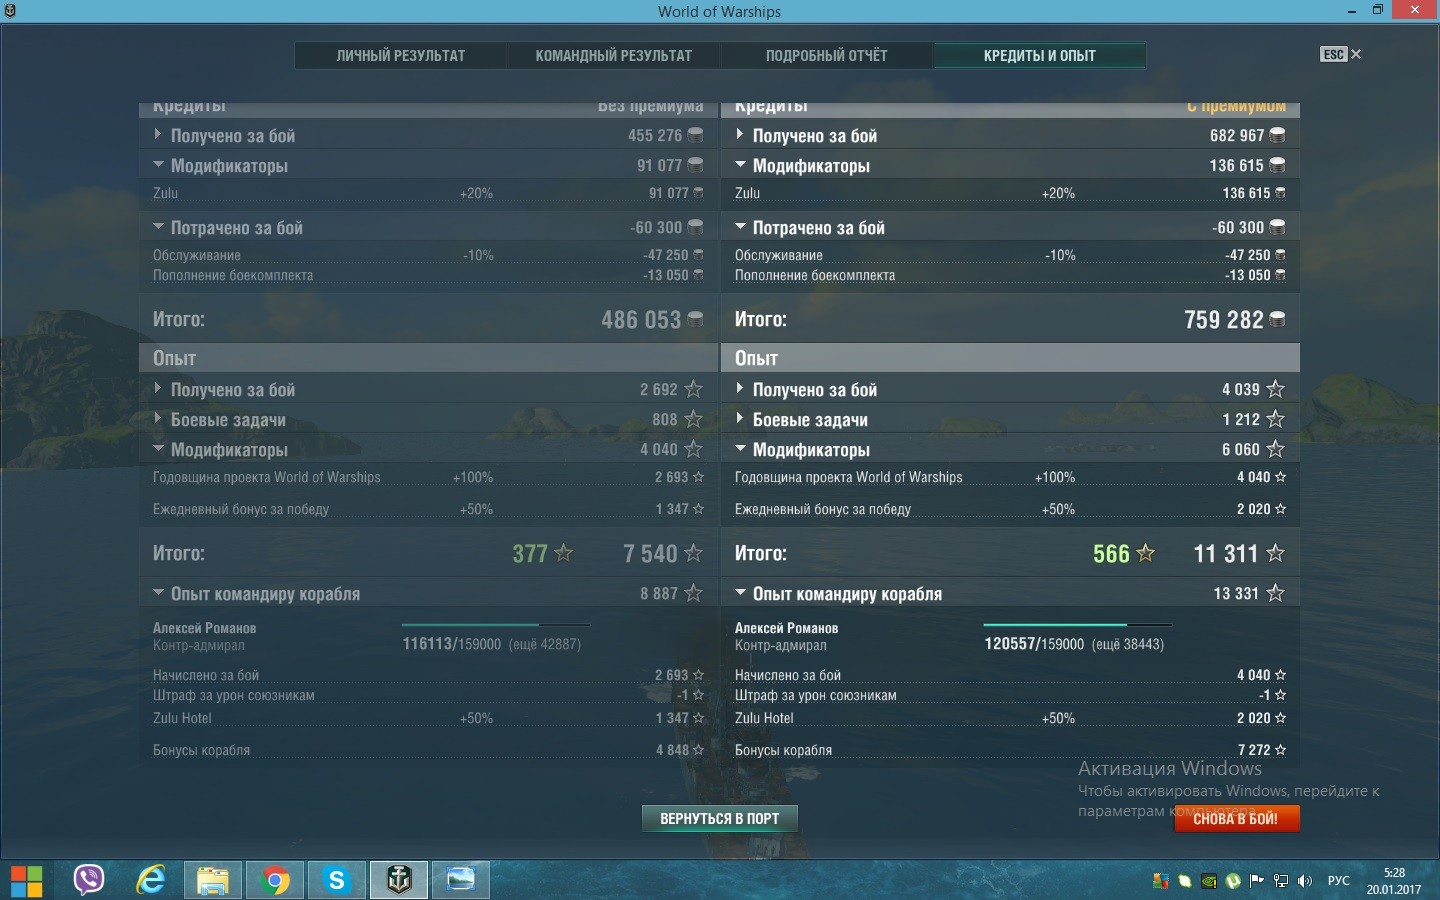Expand Боевые задачи in premium column
1440x900 pixels.
740,419
